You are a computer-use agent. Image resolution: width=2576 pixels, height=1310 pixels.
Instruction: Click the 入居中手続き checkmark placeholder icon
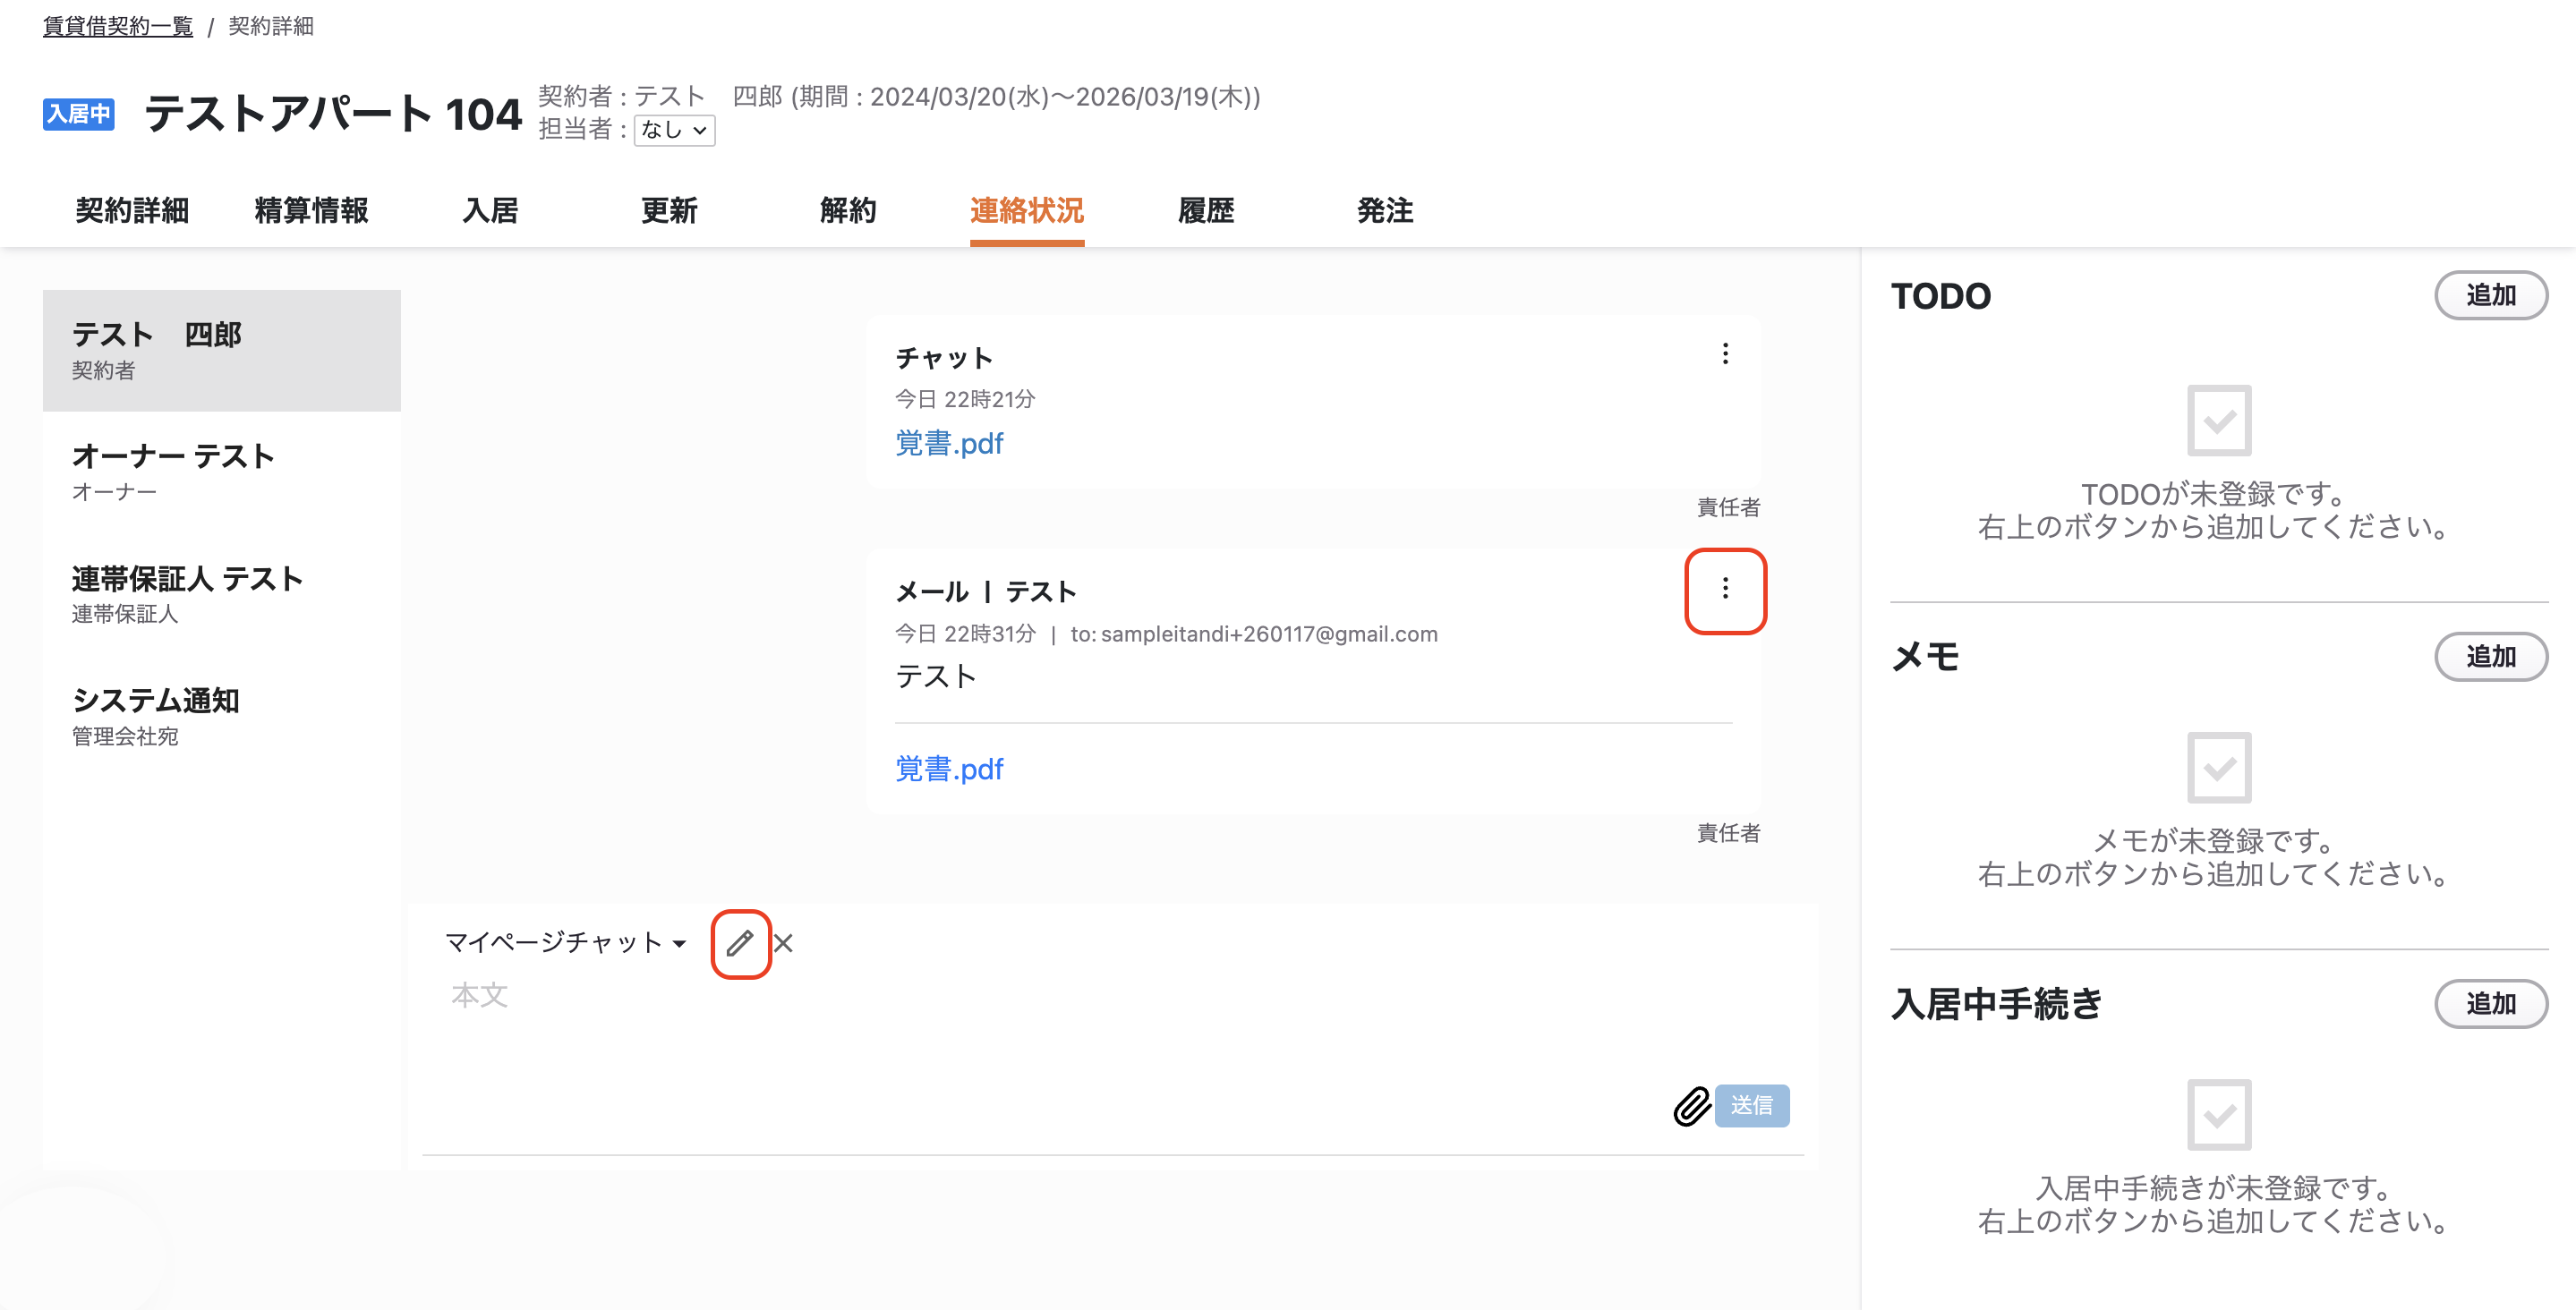click(x=2219, y=1115)
